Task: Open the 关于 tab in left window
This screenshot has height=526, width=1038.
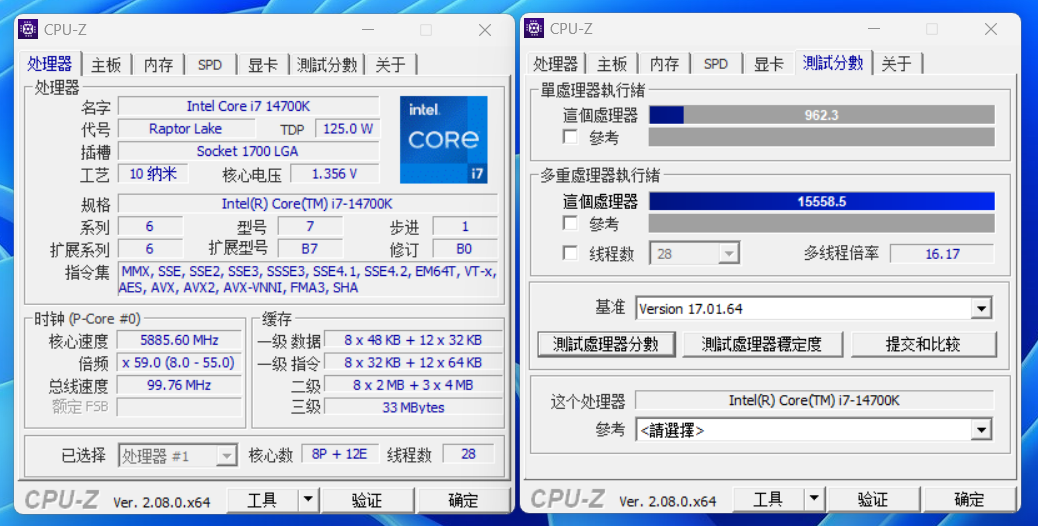Action: pyautogui.click(x=391, y=65)
